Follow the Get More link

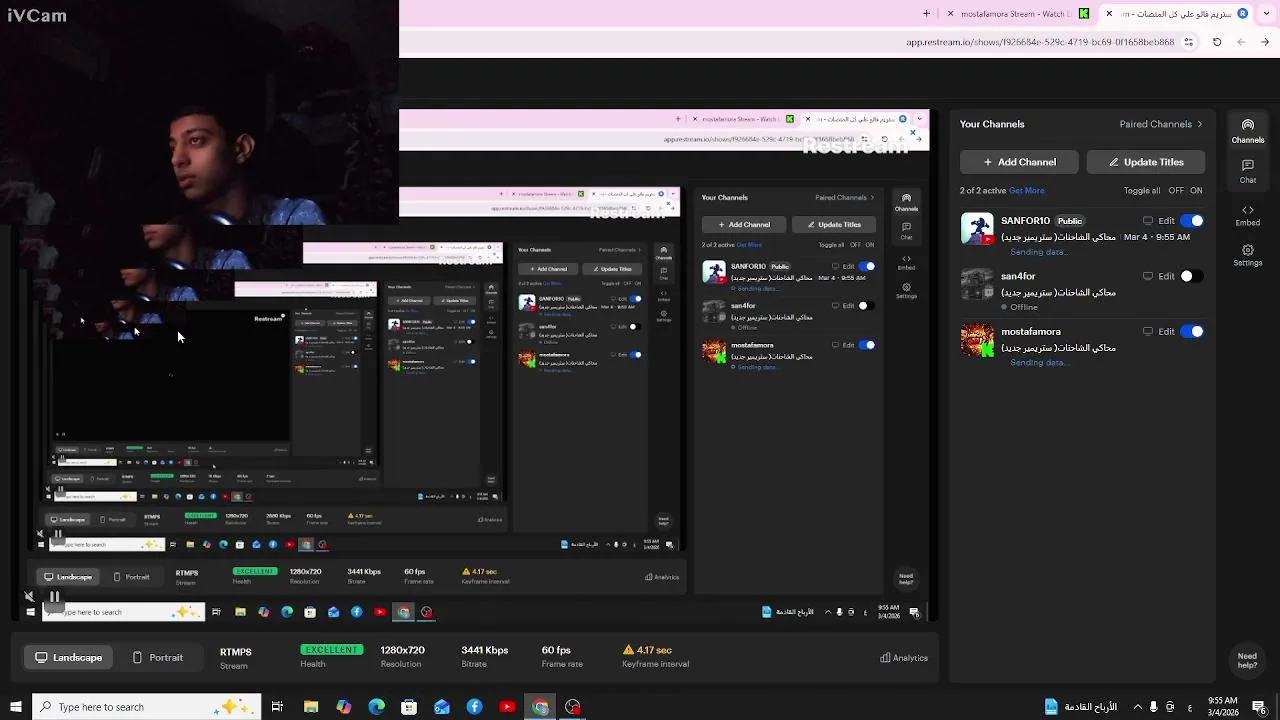click(1026, 191)
